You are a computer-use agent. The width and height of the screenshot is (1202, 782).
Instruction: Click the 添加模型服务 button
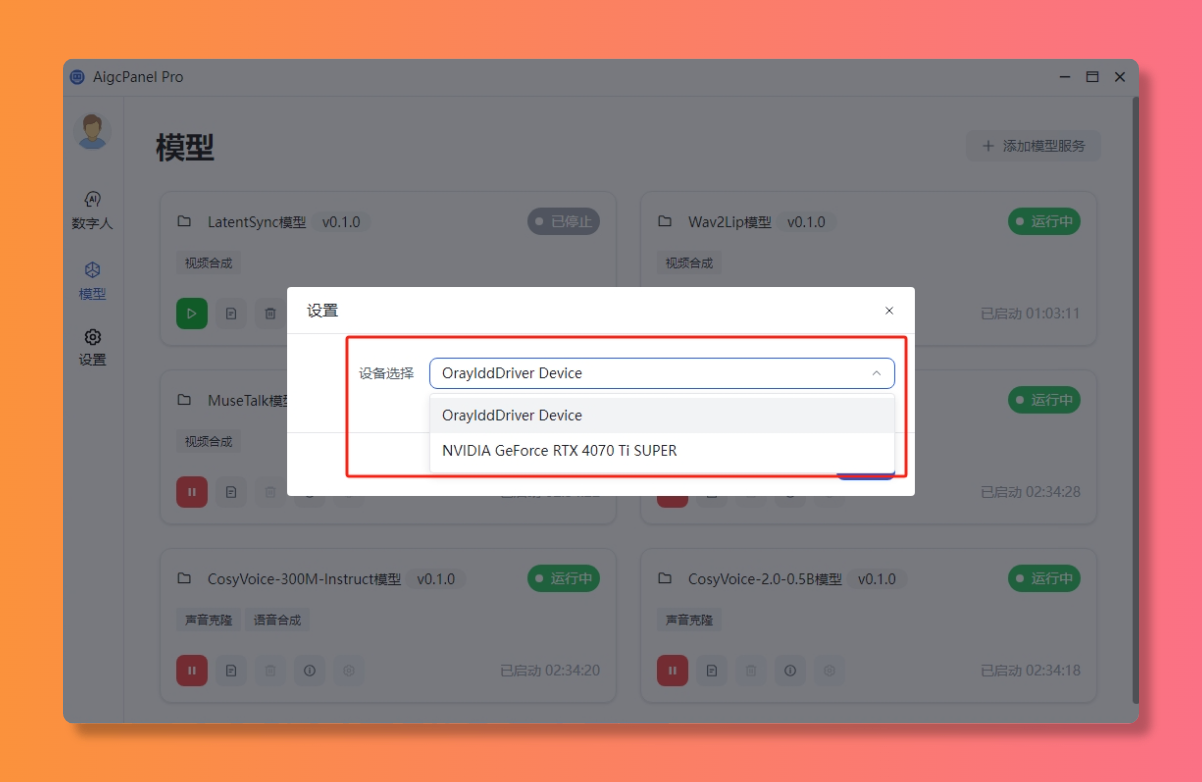pos(1033,146)
